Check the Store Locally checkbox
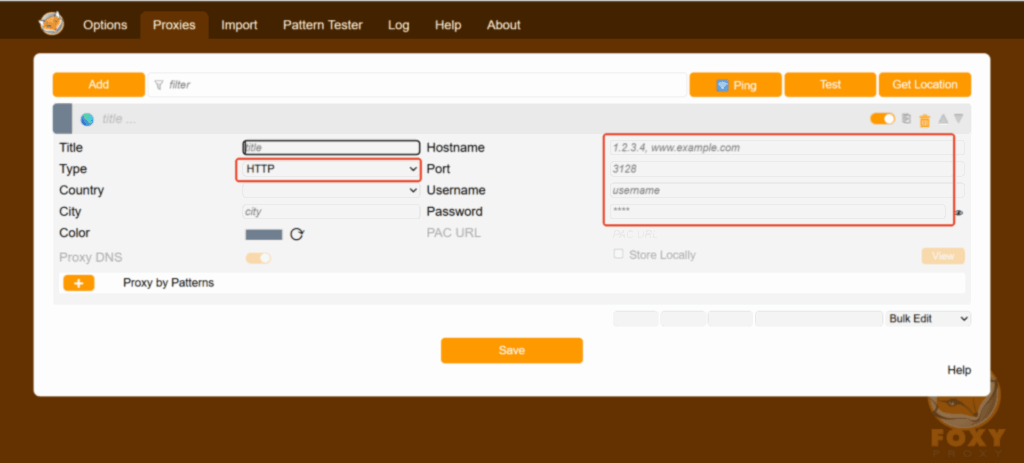The width and height of the screenshot is (1024, 463). click(618, 254)
